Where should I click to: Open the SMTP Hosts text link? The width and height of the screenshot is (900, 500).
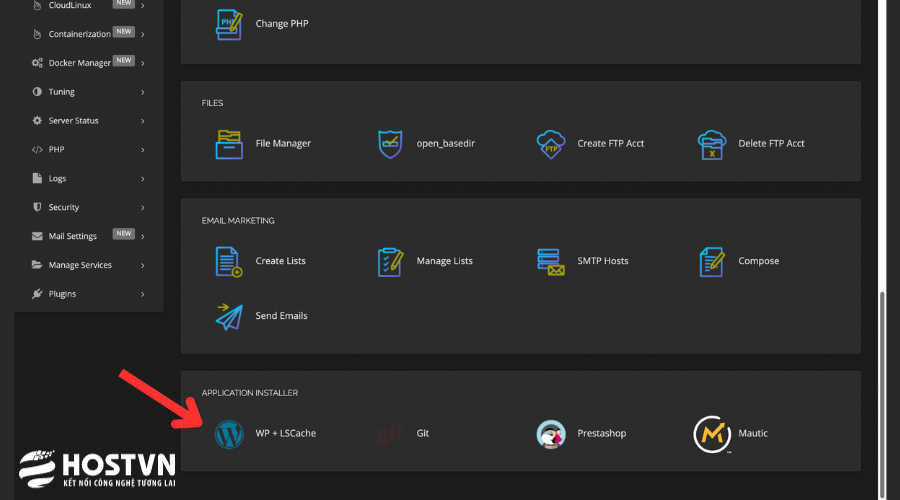(603, 261)
